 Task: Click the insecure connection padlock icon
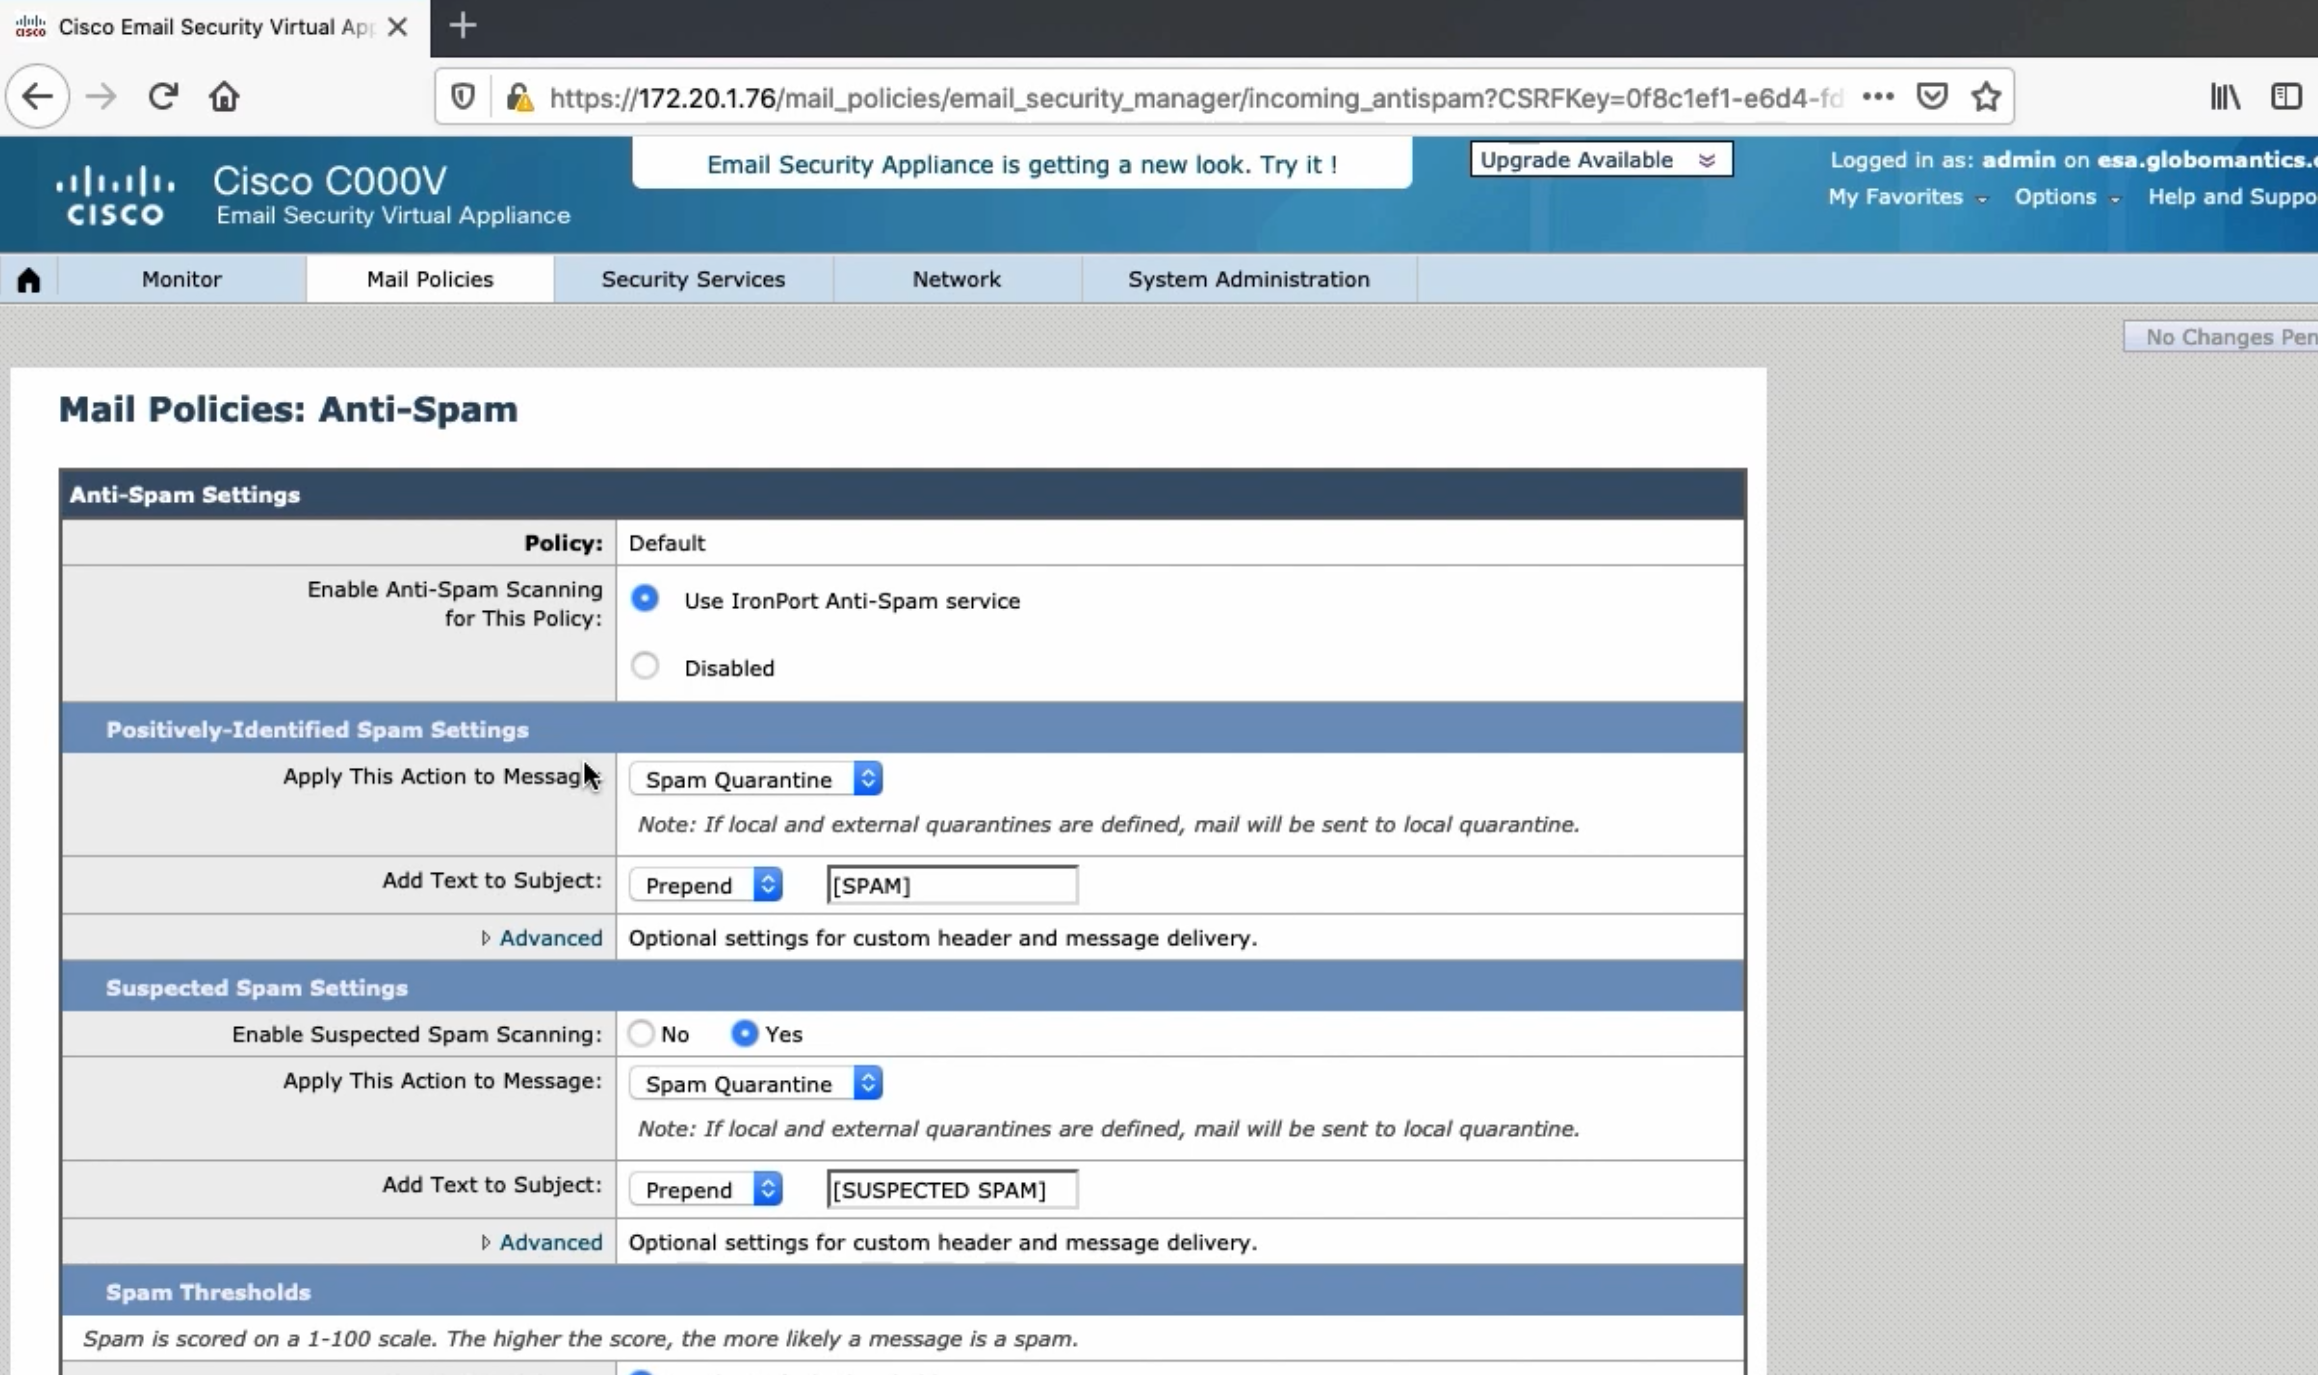coord(519,97)
